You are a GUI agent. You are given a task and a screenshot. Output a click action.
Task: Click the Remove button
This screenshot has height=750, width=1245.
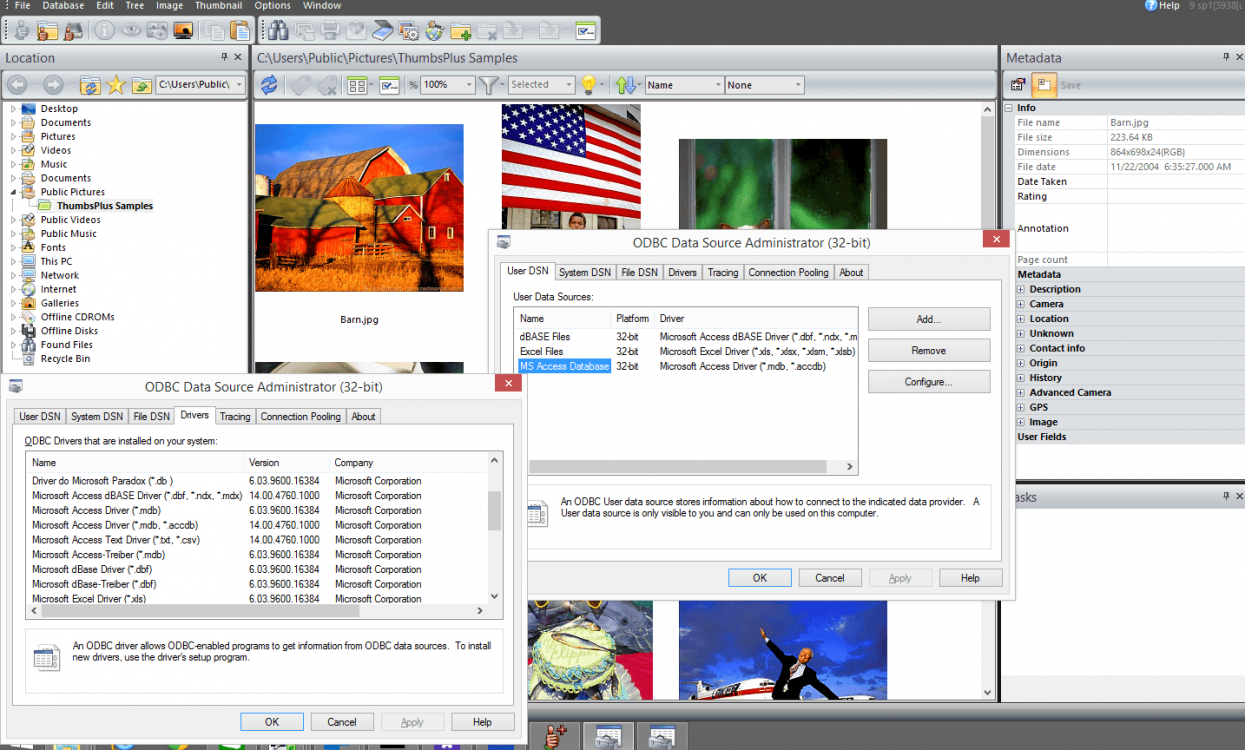pos(929,350)
